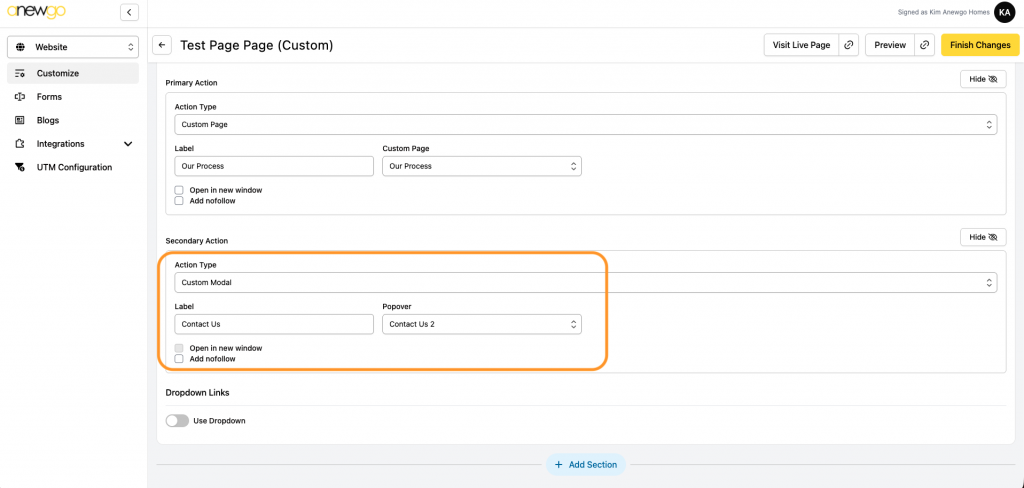1024x488 pixels.
Task: Check Add nofollow under Primary Action
Action: (x=179, y=201)
